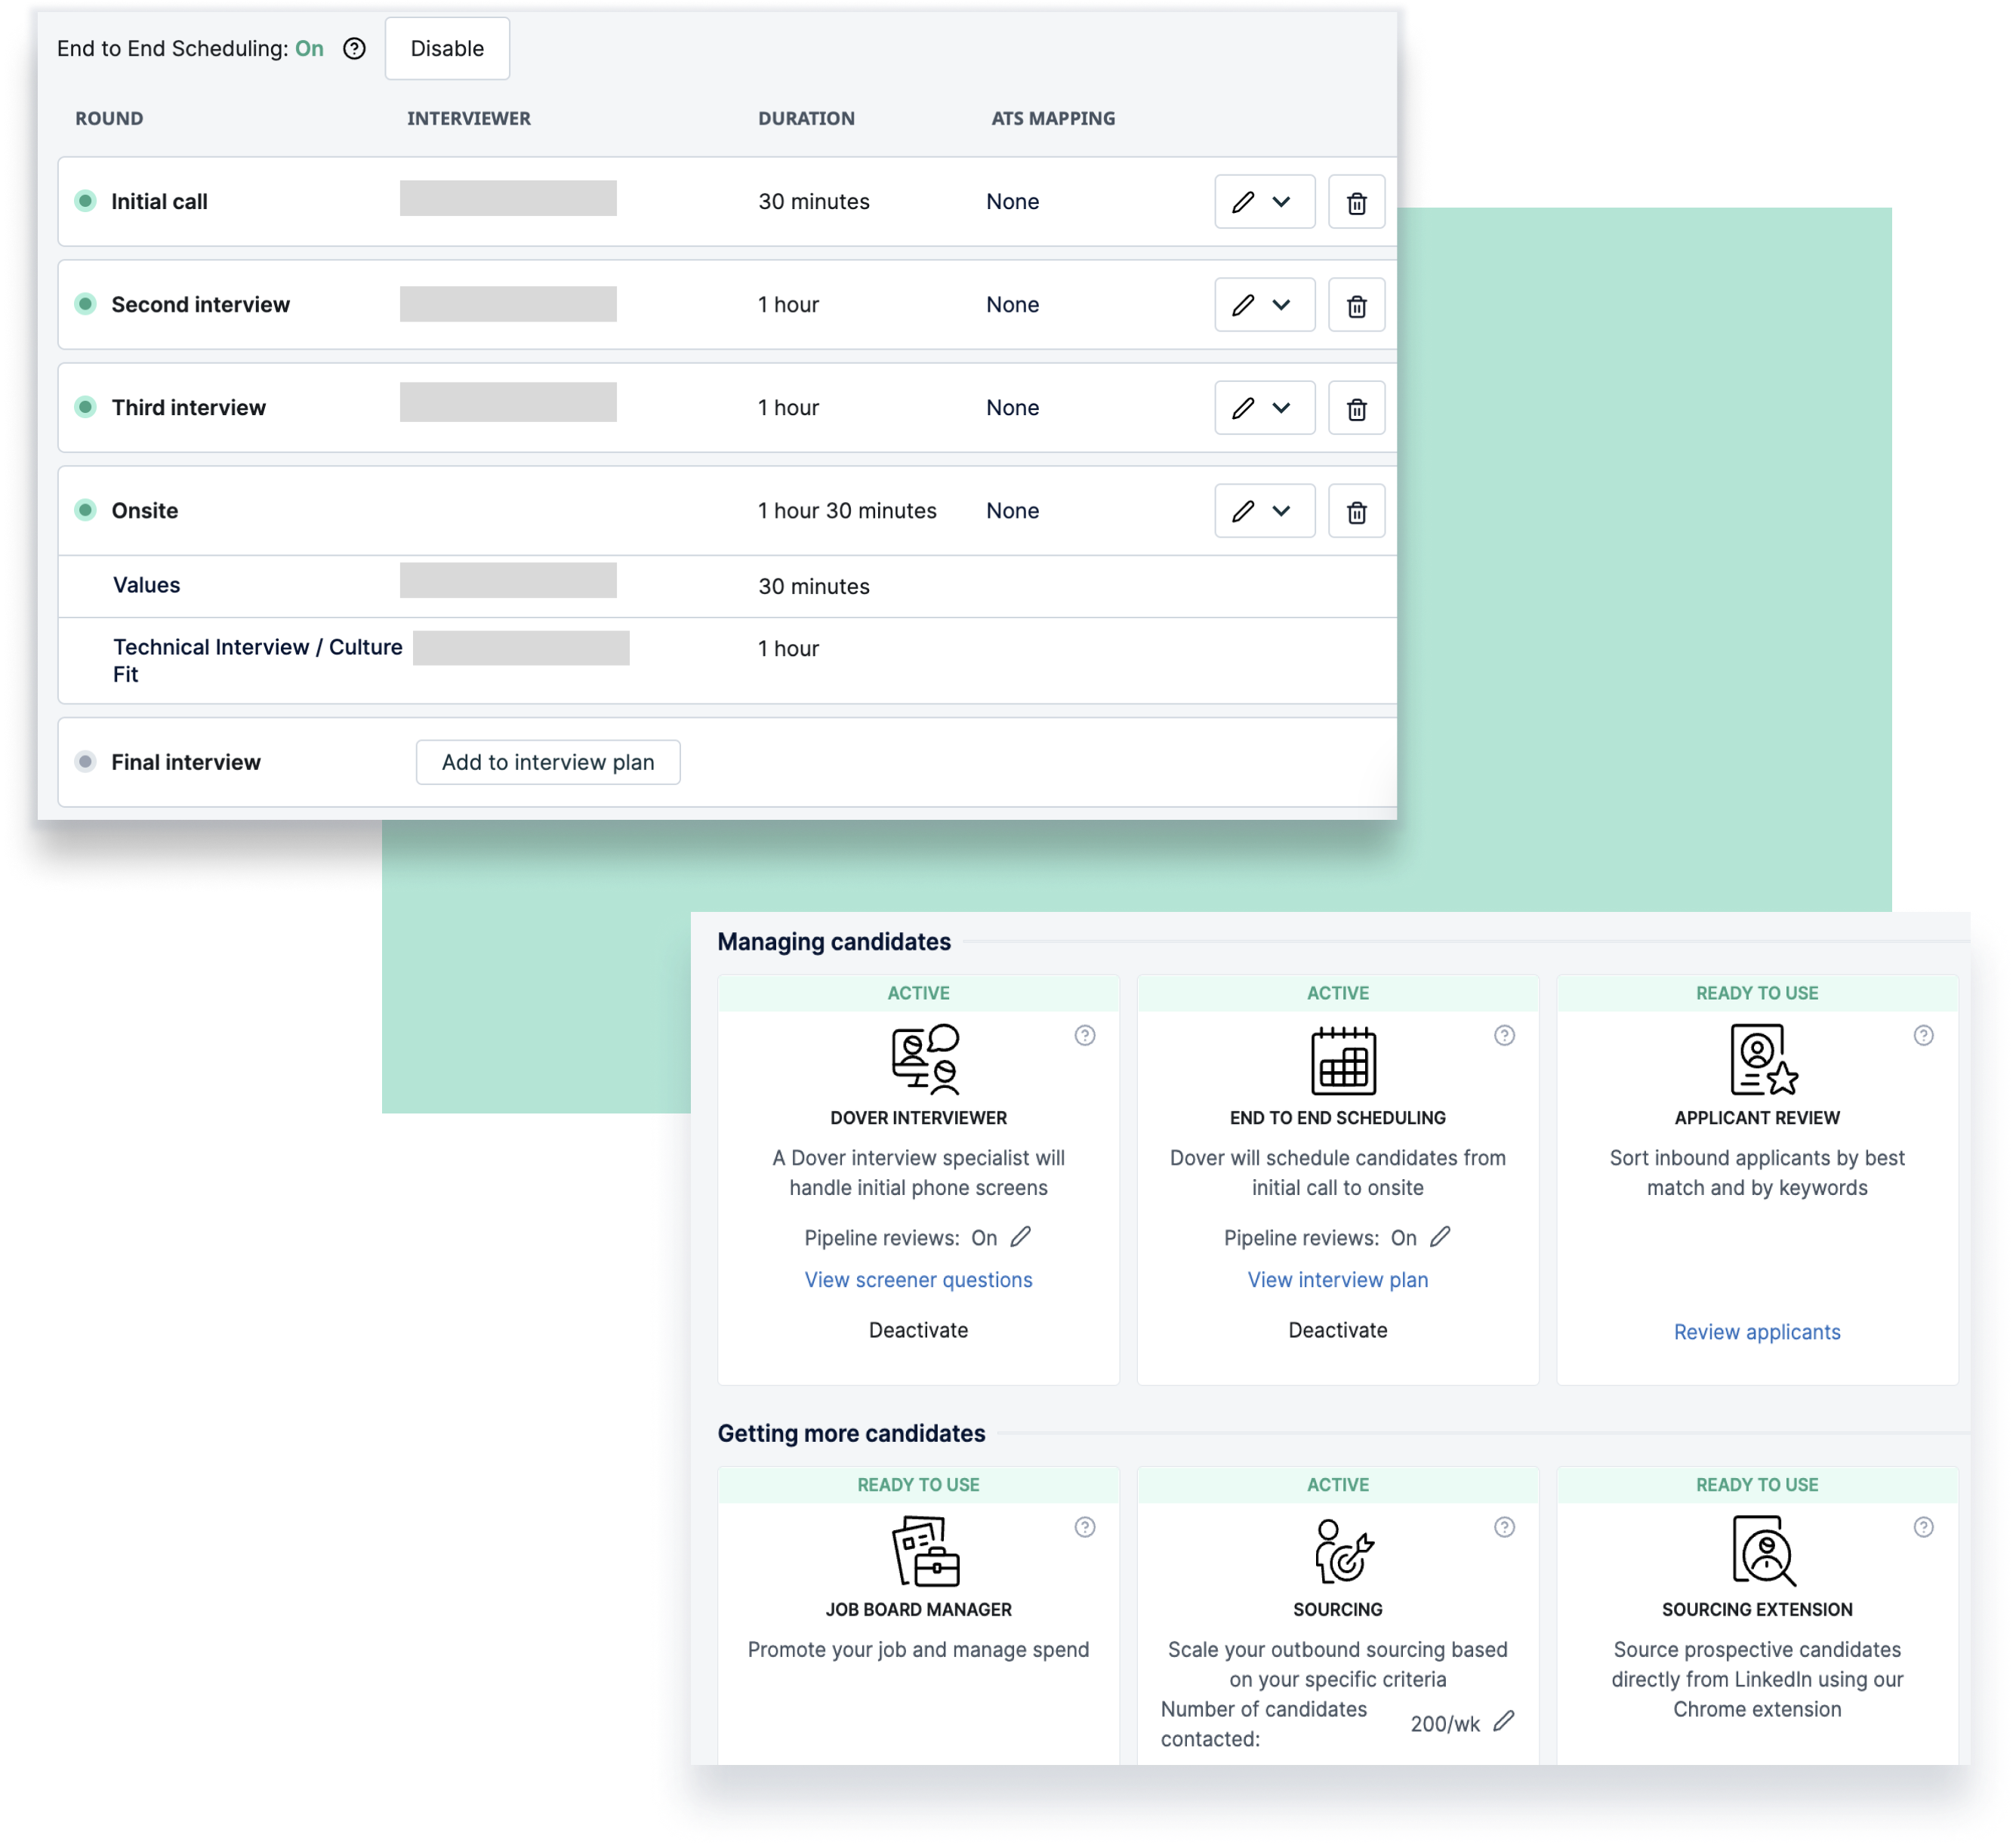This screenshot has width=2016, height=1848.
Task: Edit the Third interview round
Action: click(1243, 408)
